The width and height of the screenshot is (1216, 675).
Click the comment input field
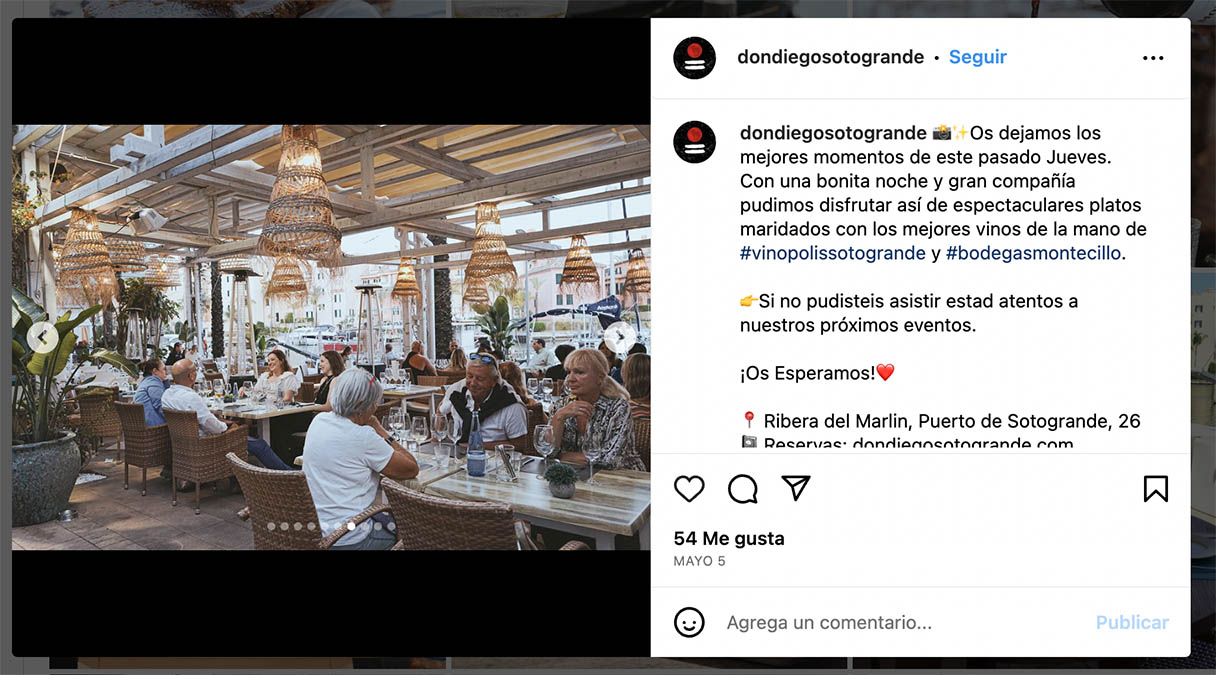click(x=900, y=622)
